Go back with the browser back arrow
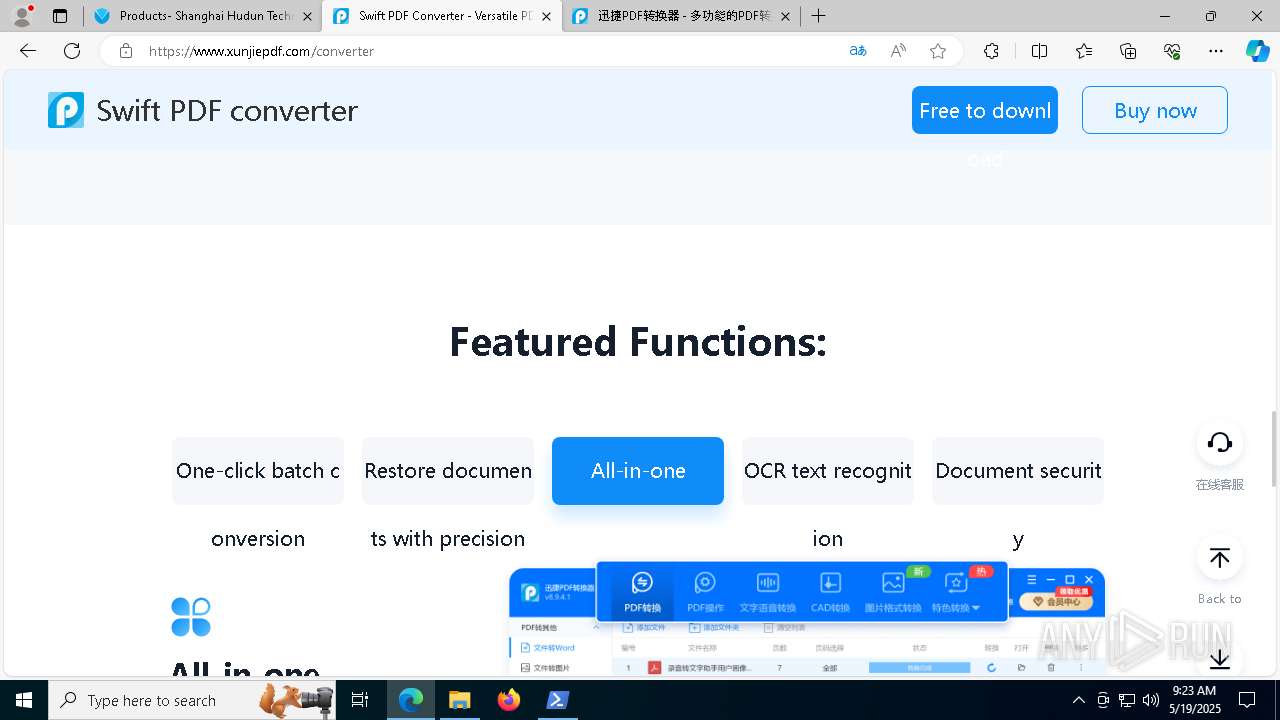The width and height of the screenshot is (1280, 720). click(x=28, y=51)
